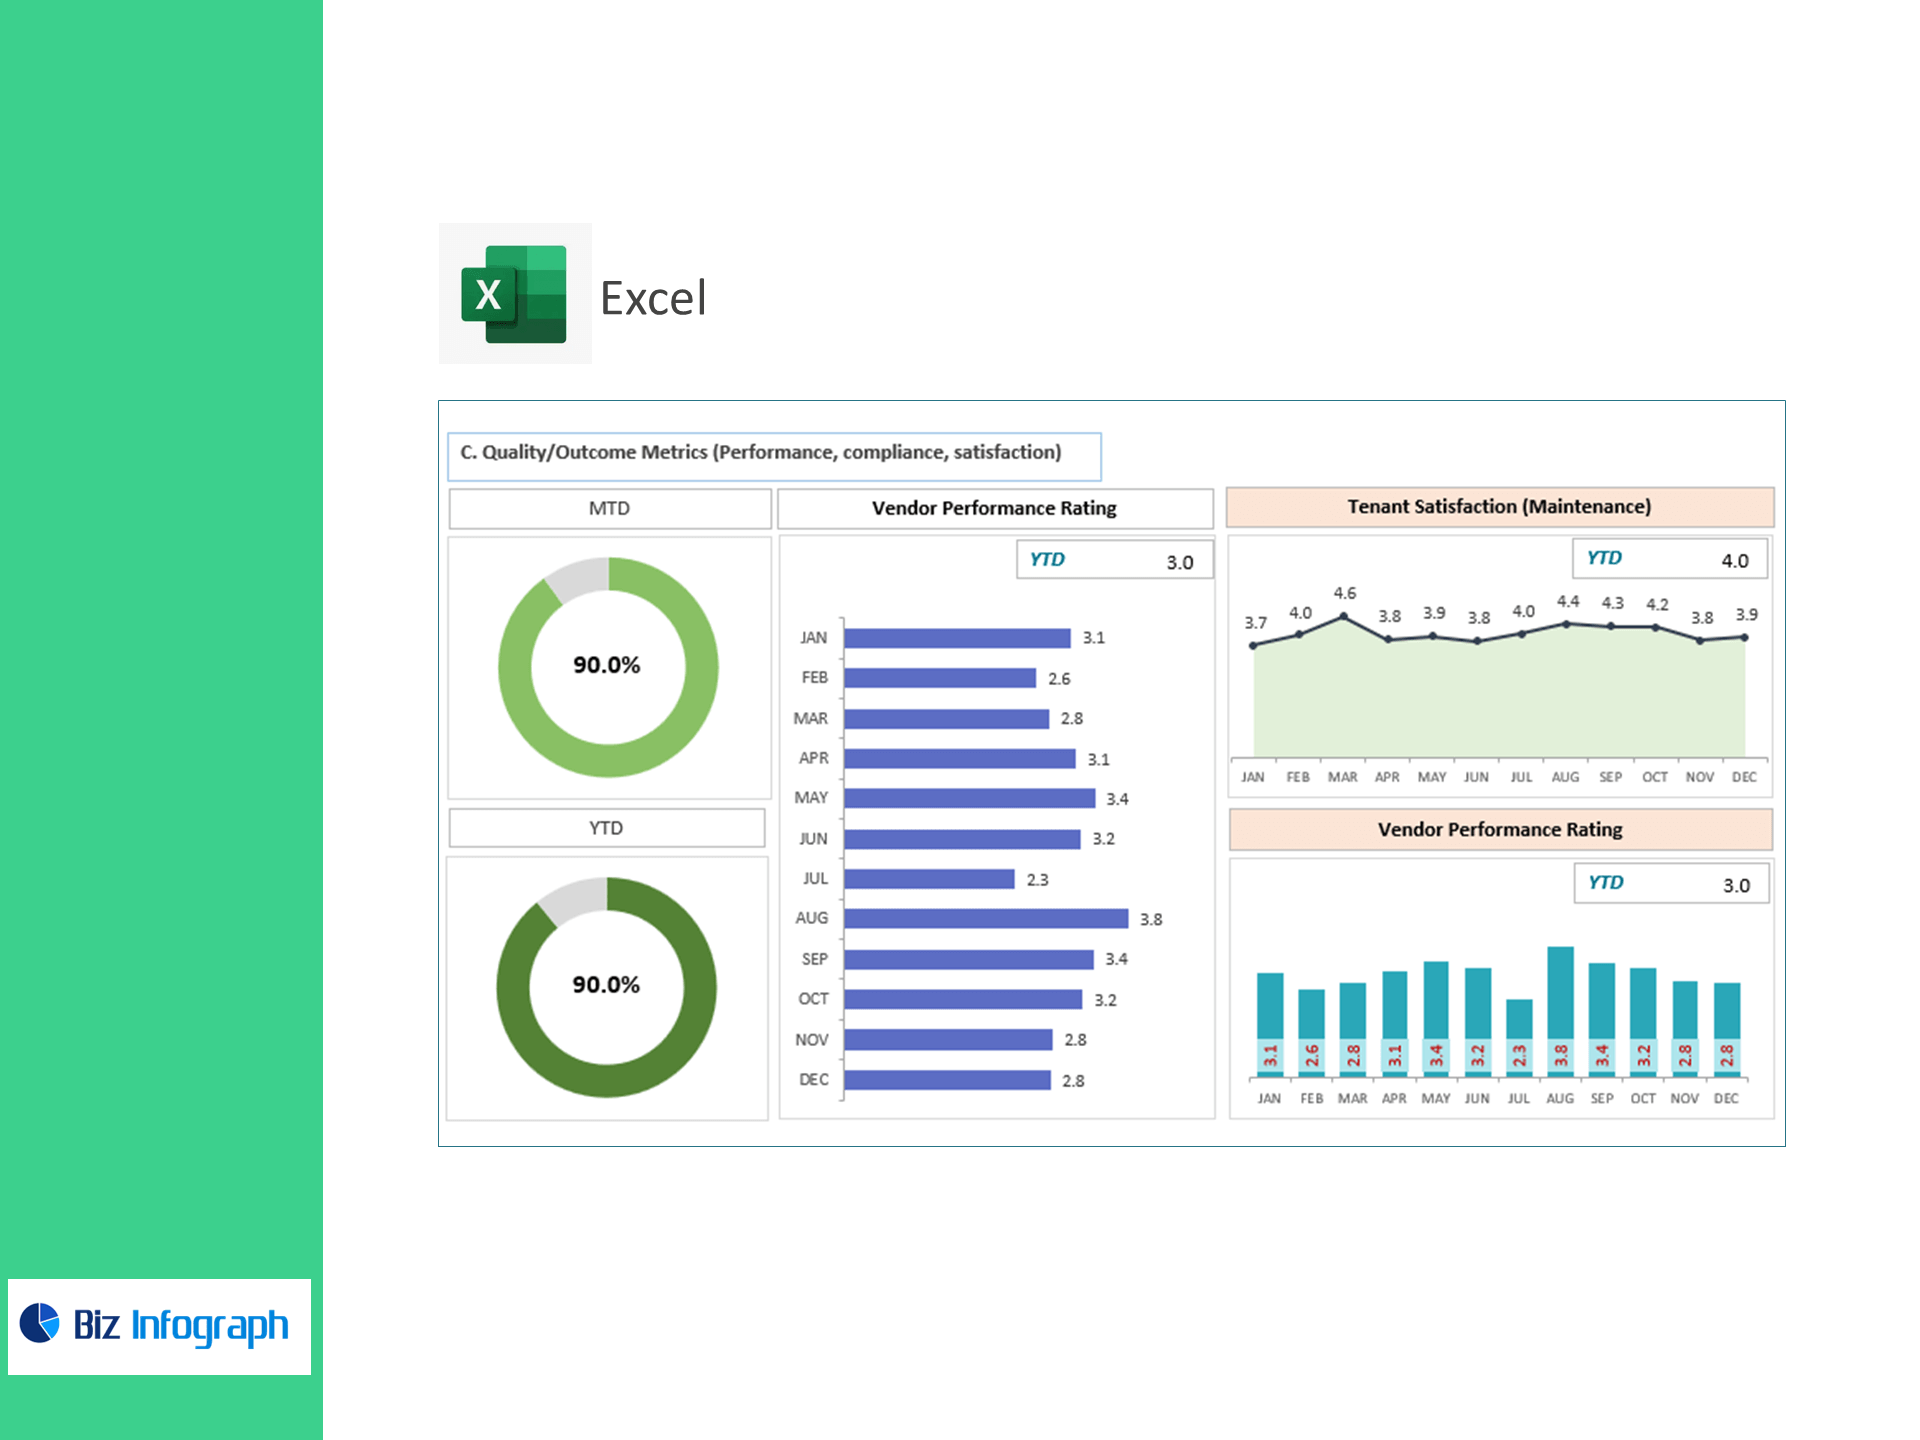Click the 4.6 peak point on the line chart
Image resolution: width=1920 pixels, height=1440 pixels.
1344,617
